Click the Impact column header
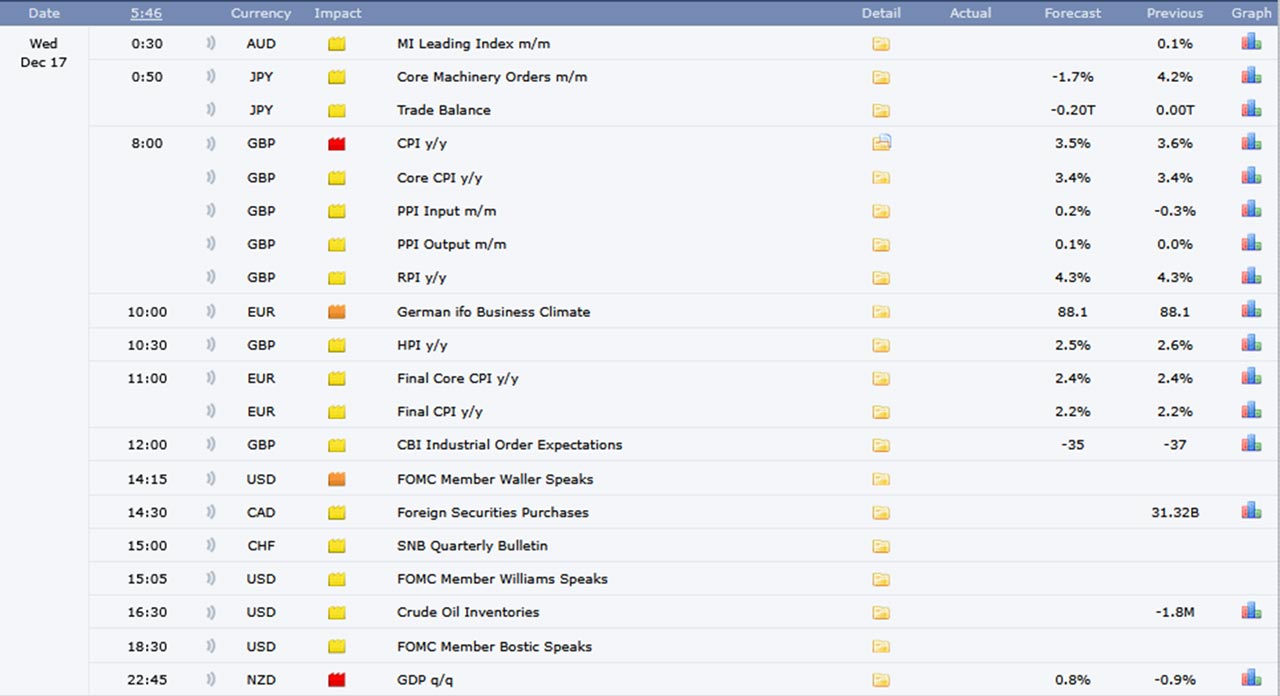1280x696 pixels. click(x=338, y=13)
